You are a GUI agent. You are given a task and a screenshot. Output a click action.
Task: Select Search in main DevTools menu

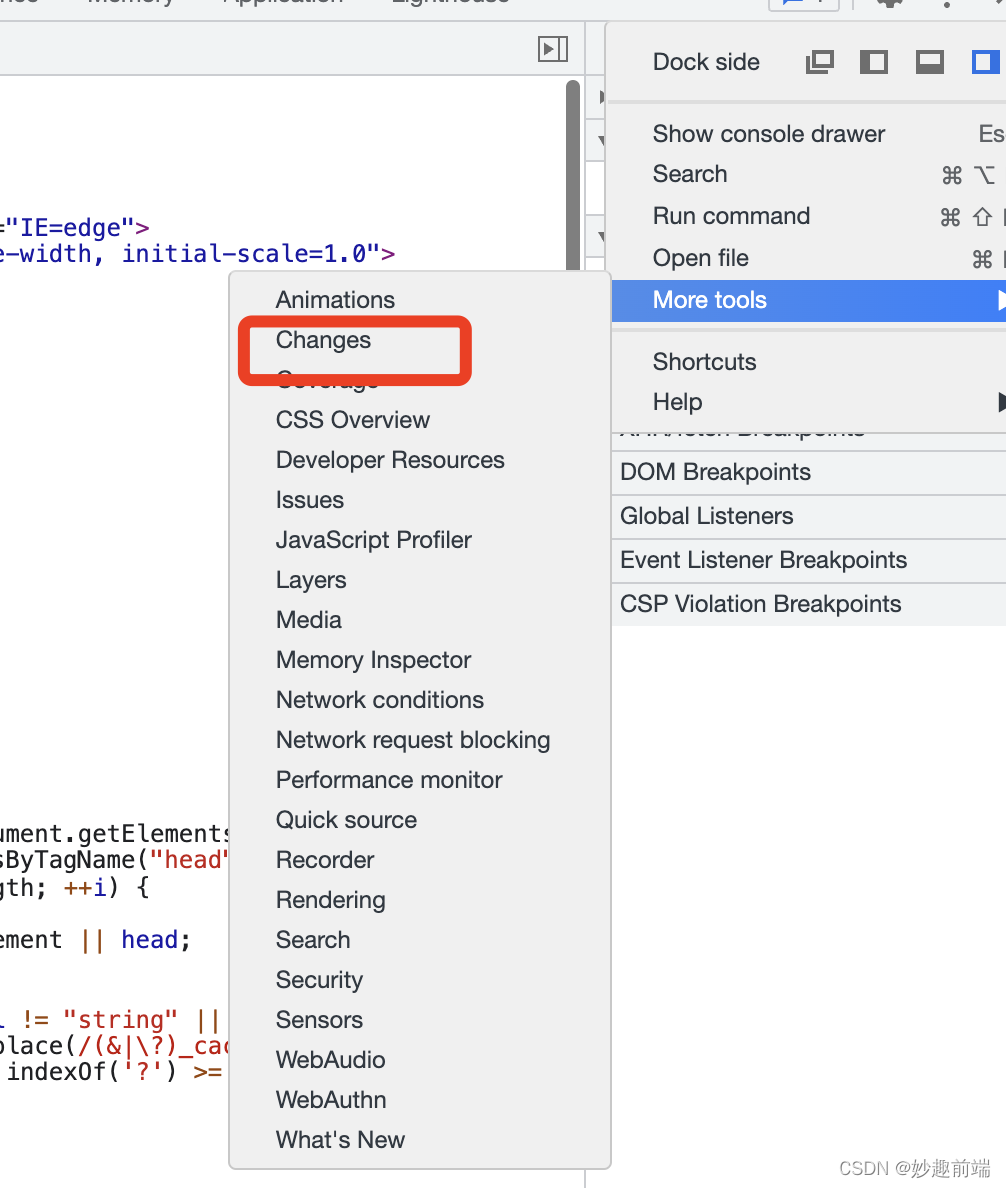tap(808, 174)
